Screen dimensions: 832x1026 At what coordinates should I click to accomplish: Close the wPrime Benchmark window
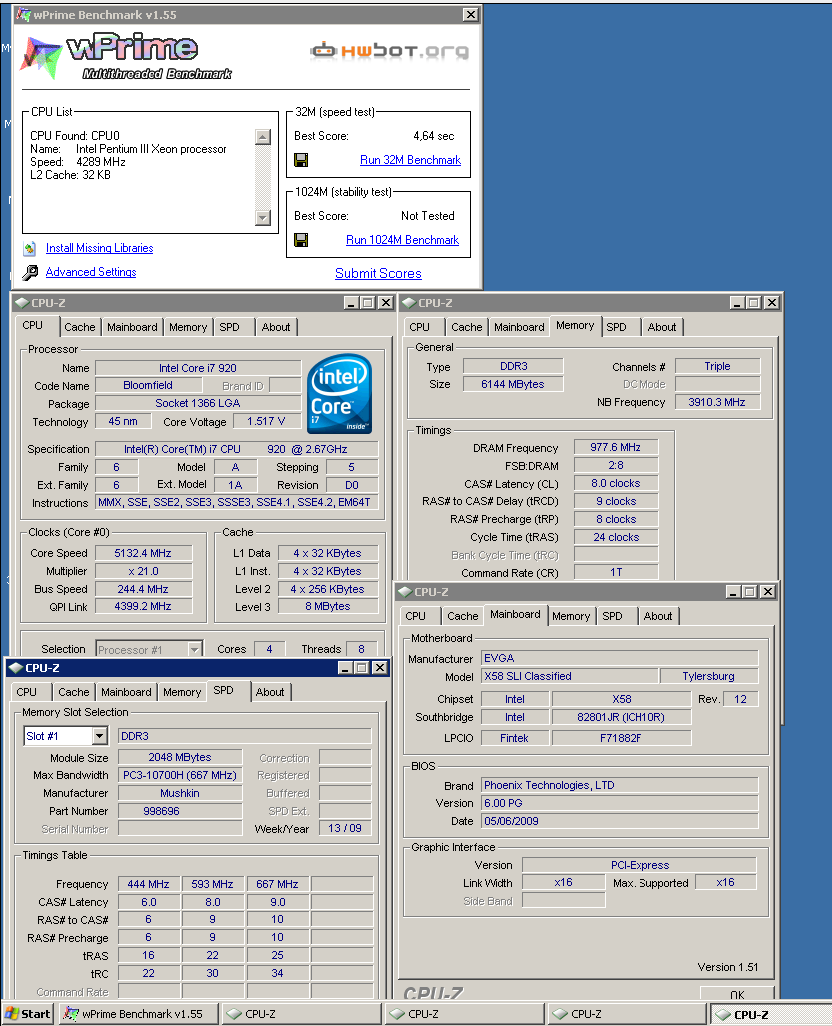point(470,14)
